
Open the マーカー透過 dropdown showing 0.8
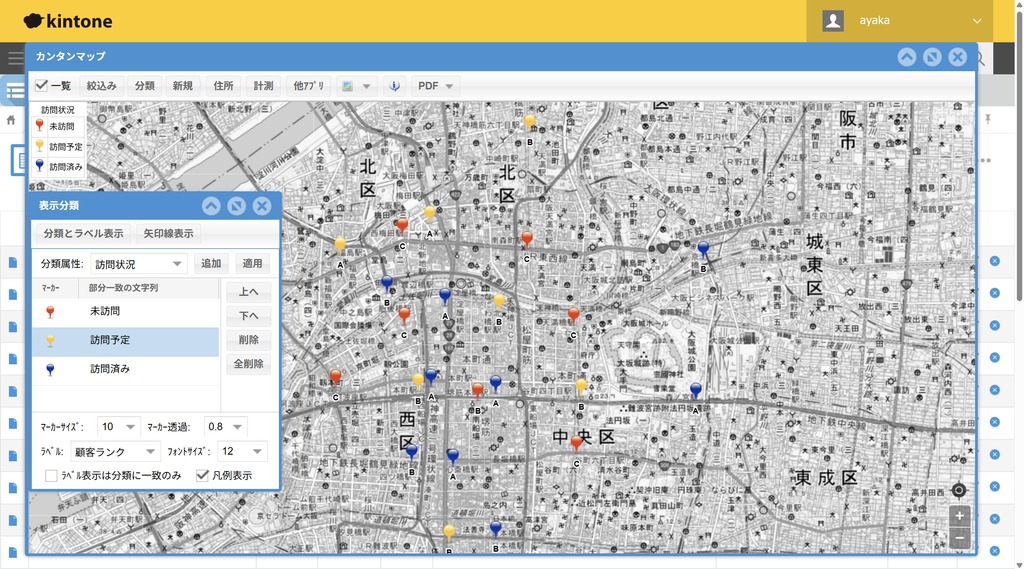(x=225, y=427)
